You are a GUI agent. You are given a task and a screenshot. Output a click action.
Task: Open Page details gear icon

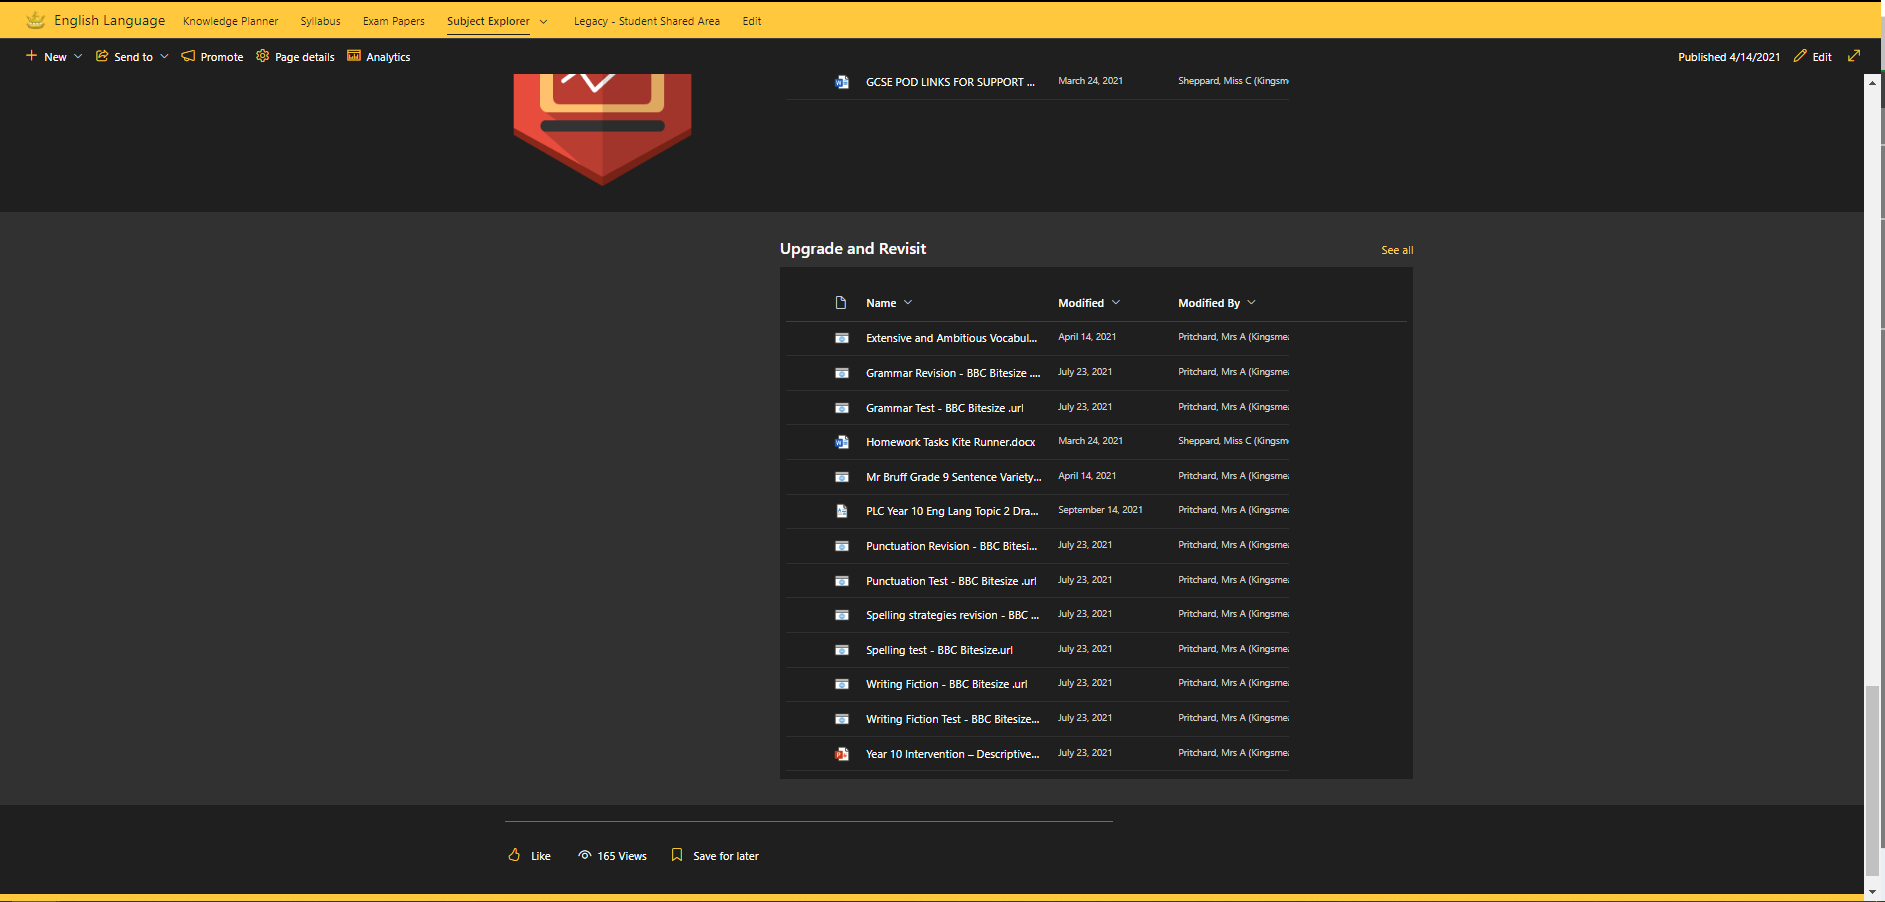tap(263, 56)
